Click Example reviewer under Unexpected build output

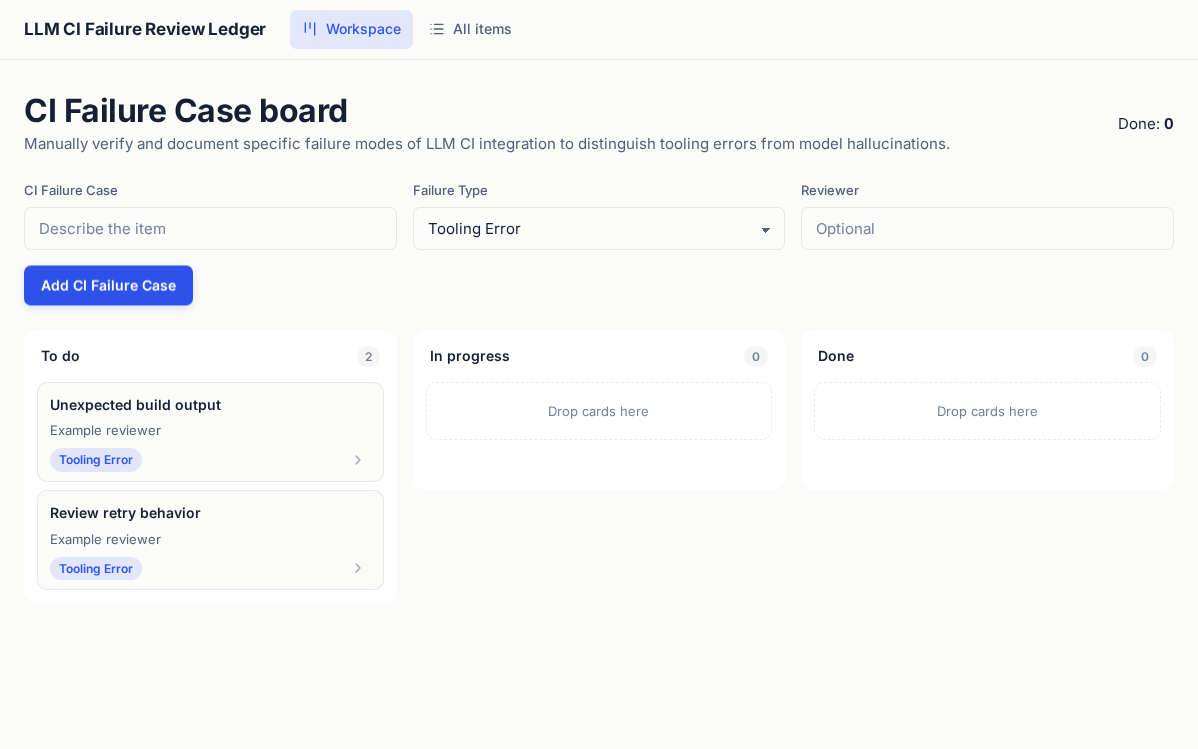pyautogui.click(x=105, y=430)
